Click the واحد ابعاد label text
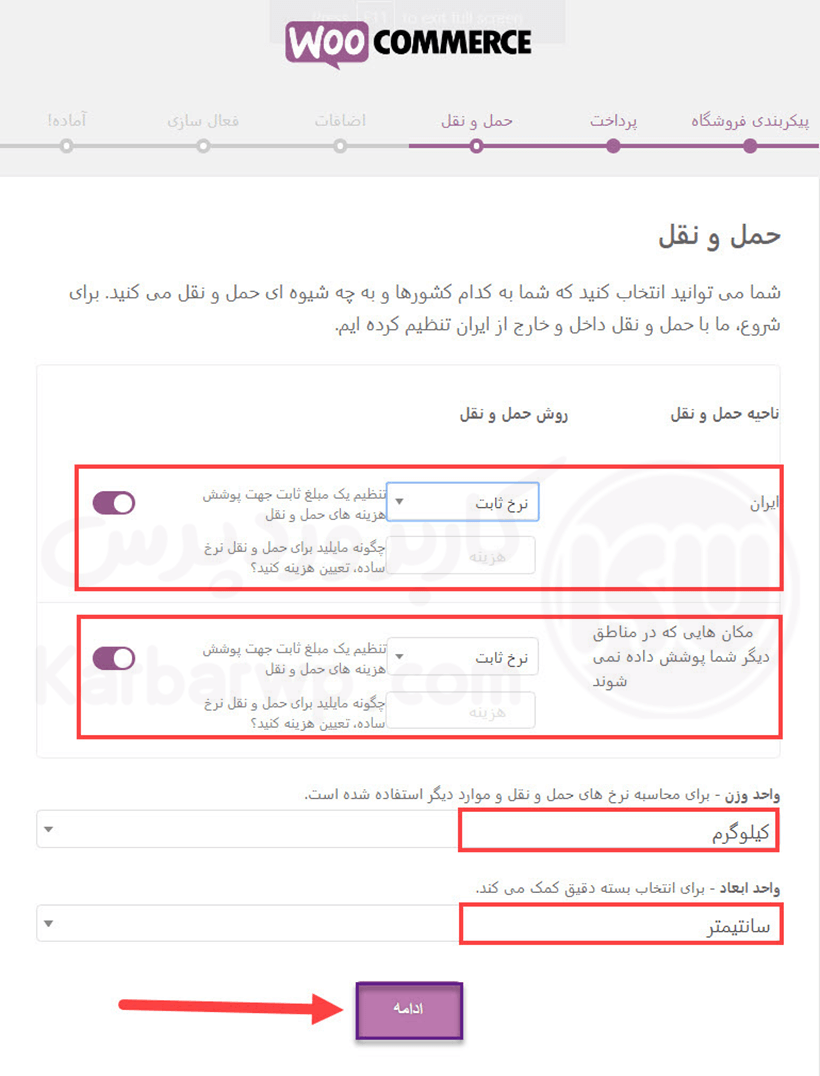This screenshot has height=1076, width=820. (x=749, y=889)
